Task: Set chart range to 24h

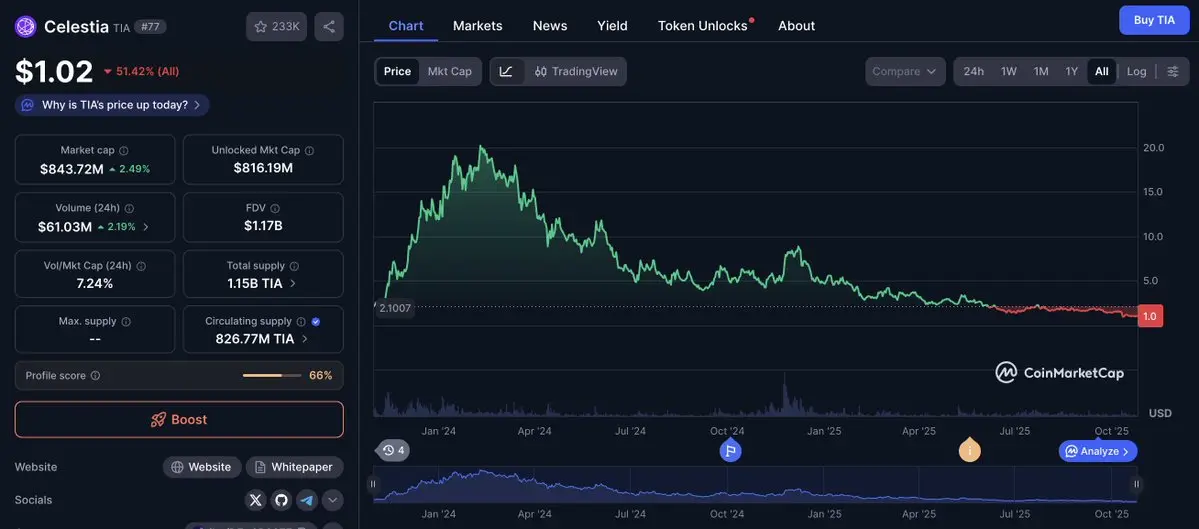Action: 973,71
